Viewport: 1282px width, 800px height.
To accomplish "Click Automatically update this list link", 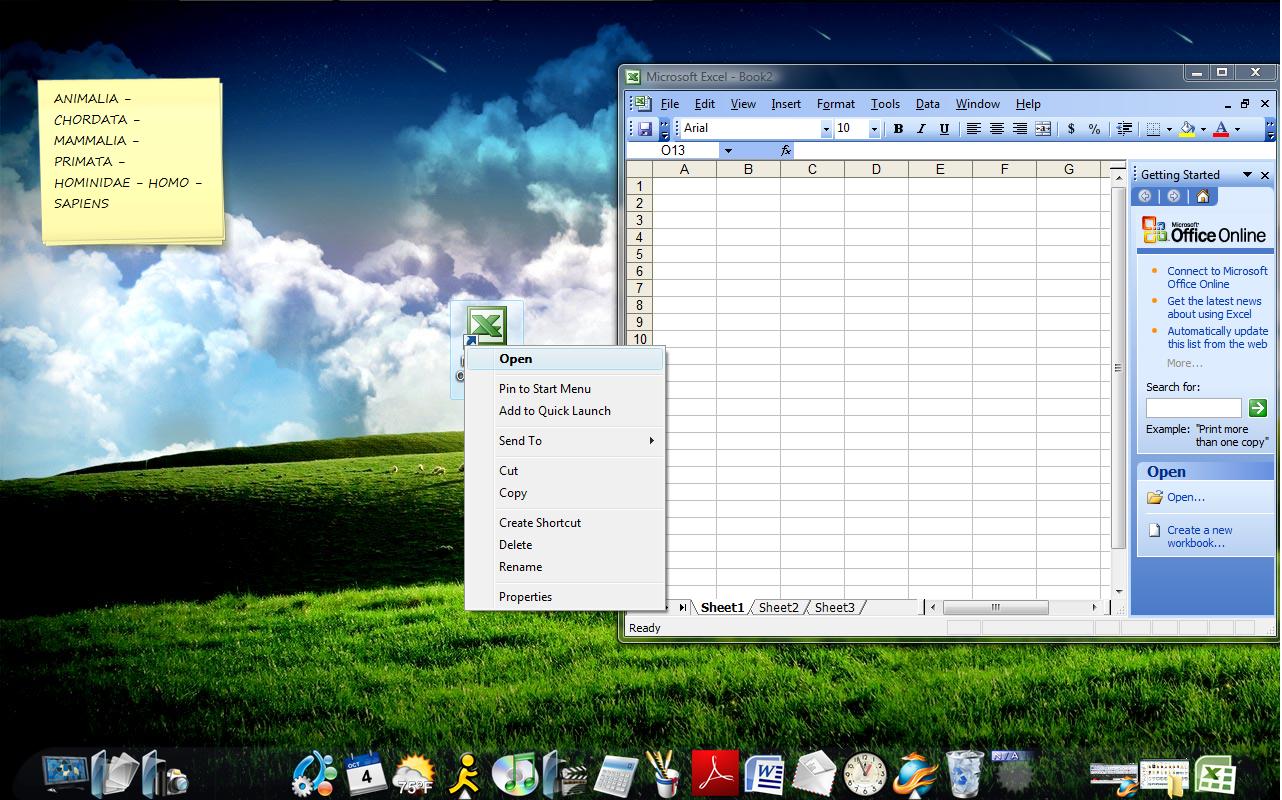I will pos(1217,337).
